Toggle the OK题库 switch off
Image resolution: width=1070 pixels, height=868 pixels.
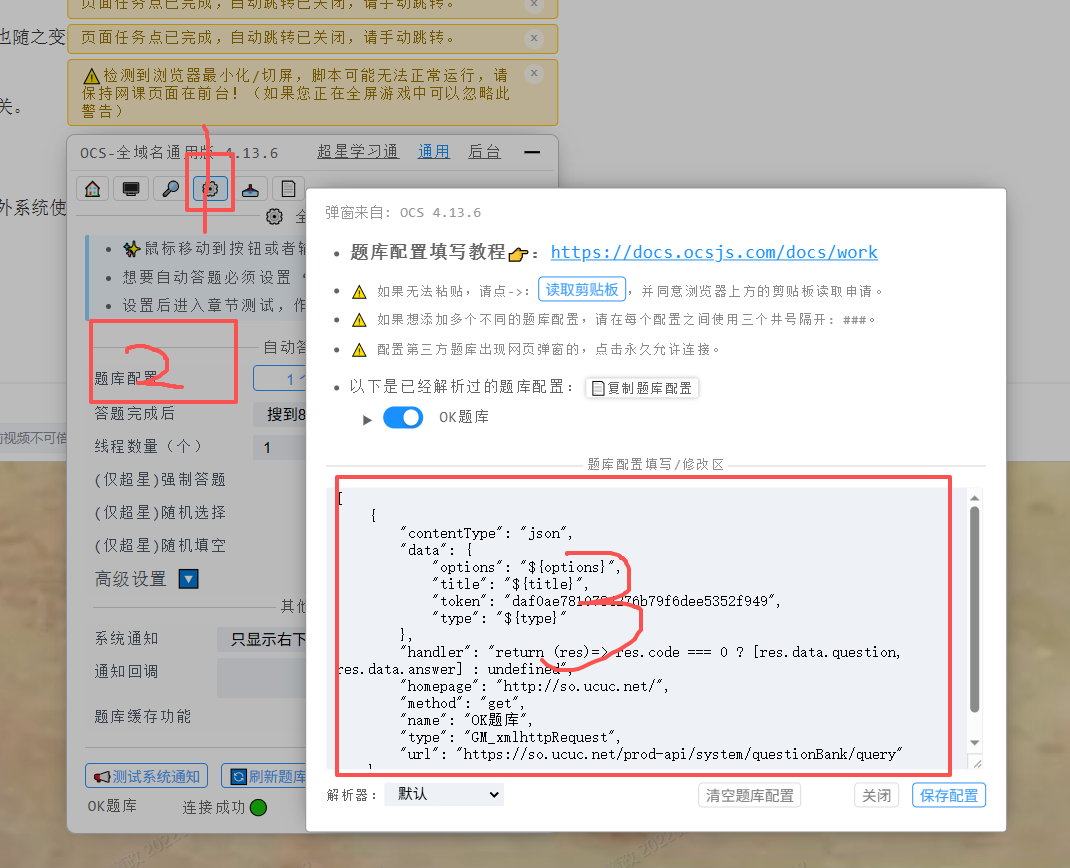click(403, 417)
